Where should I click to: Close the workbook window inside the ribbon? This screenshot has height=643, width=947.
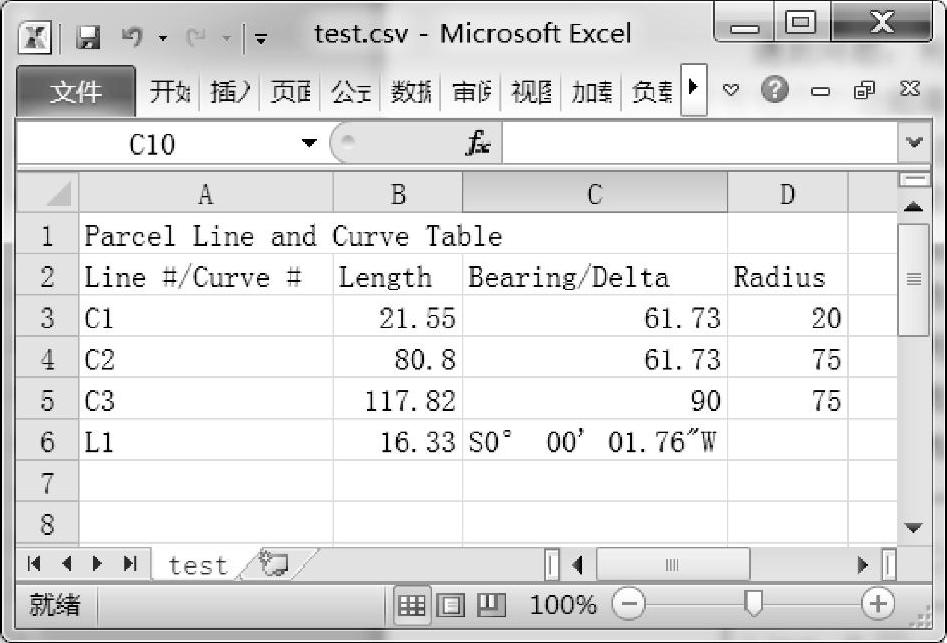[910, 89]
